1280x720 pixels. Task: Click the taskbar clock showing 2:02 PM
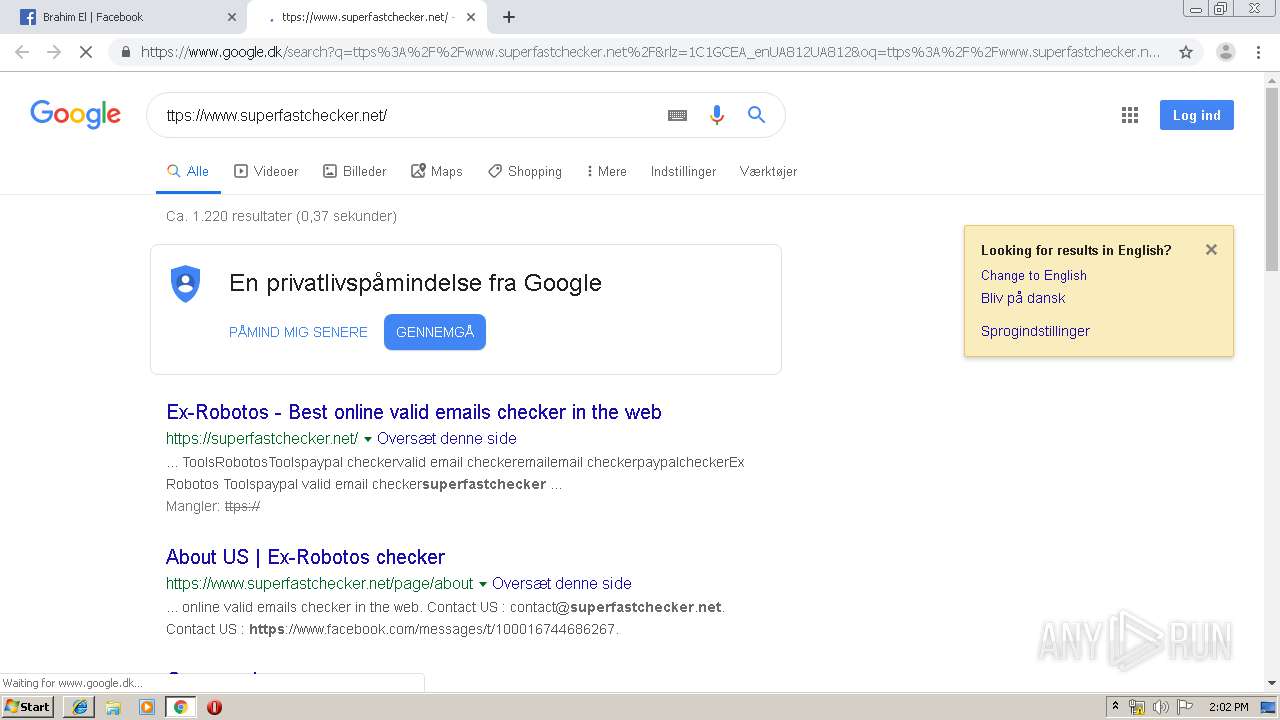click(x=1228, y=707)
